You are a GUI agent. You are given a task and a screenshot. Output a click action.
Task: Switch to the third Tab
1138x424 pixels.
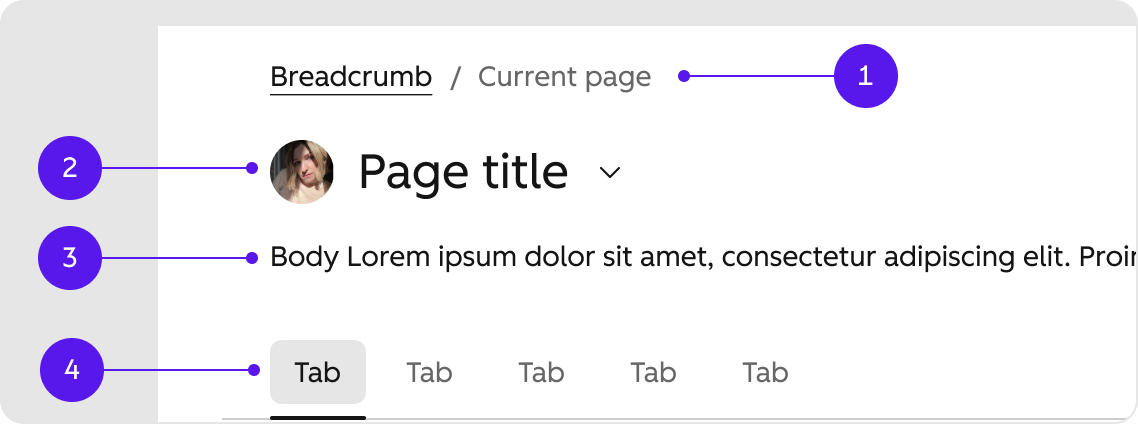point(541,372)
